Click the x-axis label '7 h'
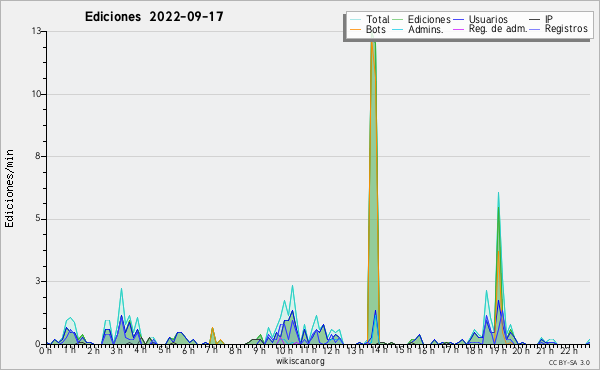The image size is (600, 370). (x=211, y=350)
